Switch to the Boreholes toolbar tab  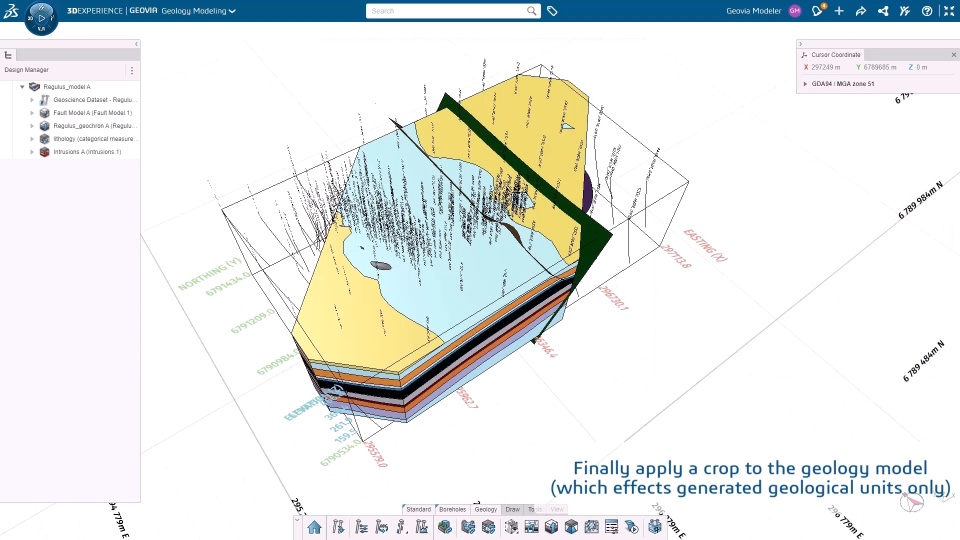(452, 509)
